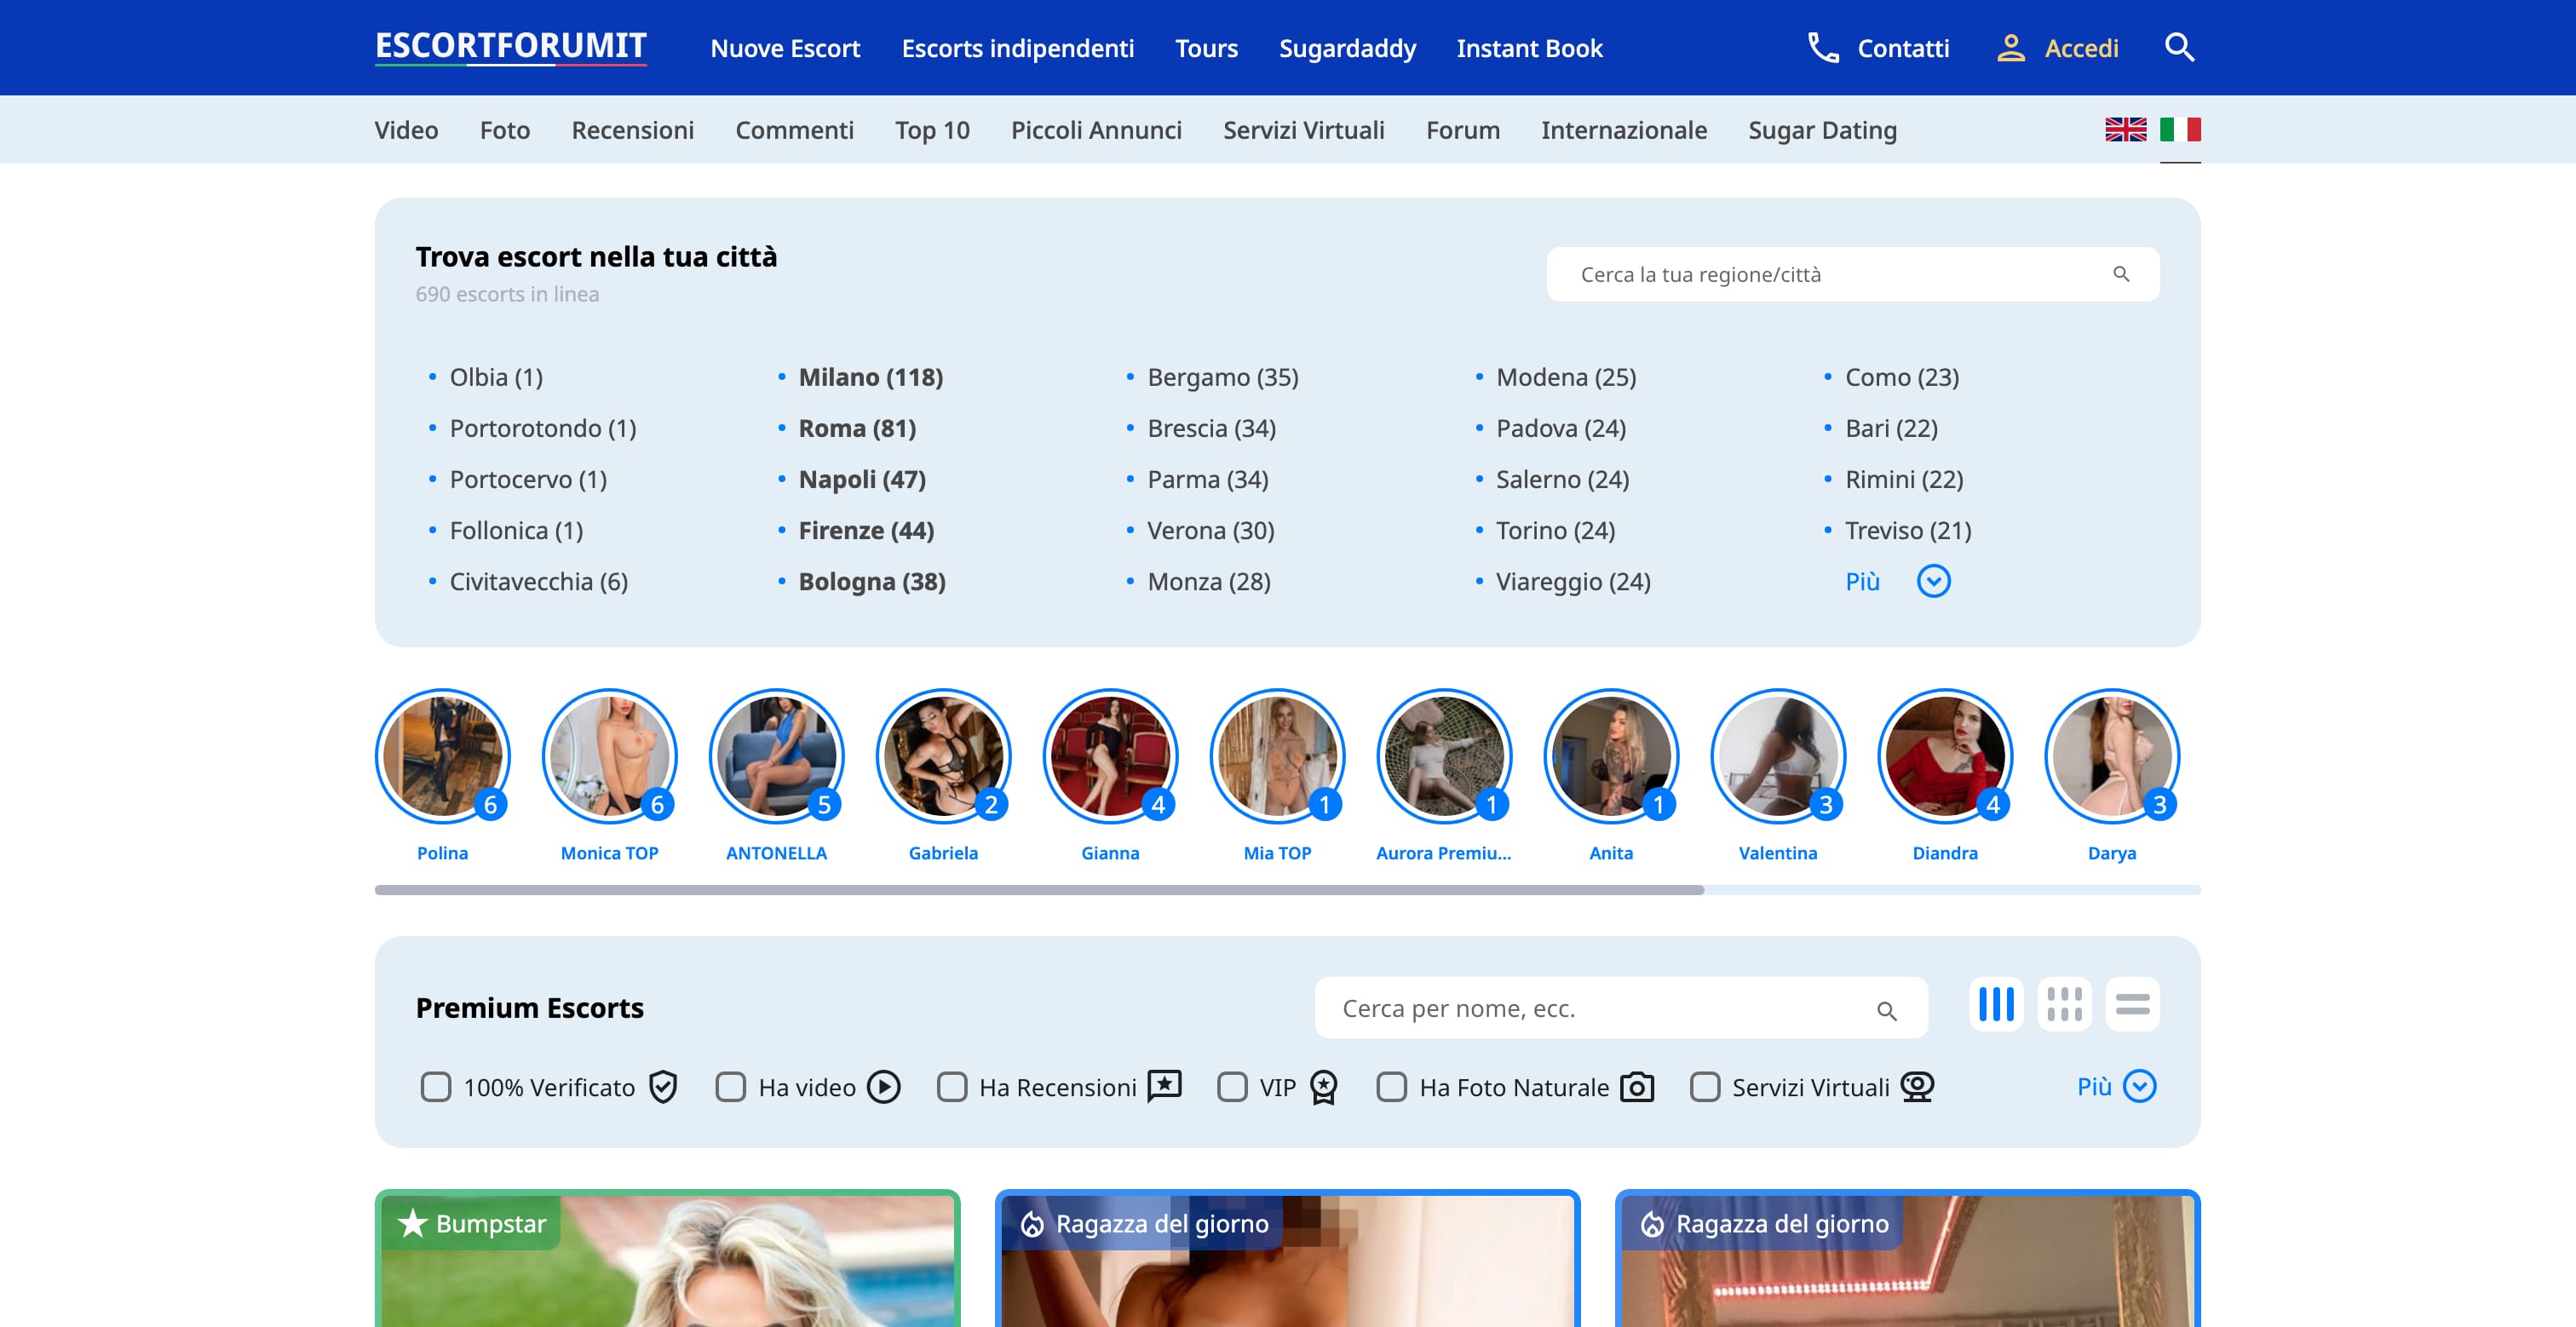
Task: Switch to English with UK flag icon
Action: click(2125, 130)
